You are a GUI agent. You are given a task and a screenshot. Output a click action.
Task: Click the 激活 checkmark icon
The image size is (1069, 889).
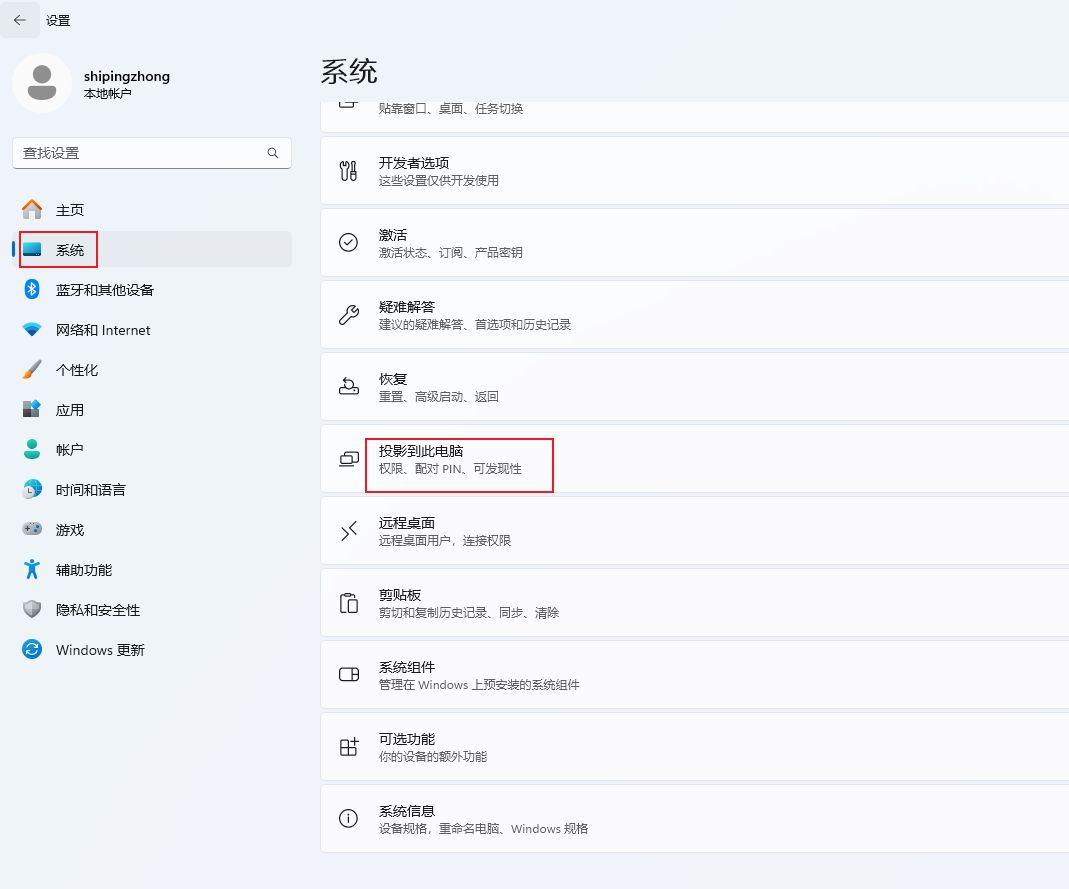(348, 243)
